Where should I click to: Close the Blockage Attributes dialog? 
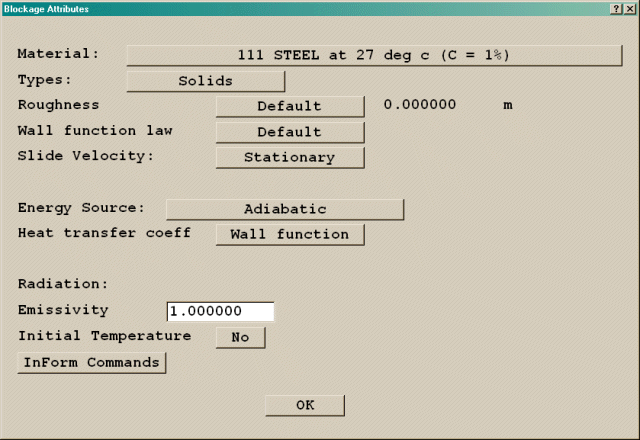pos(629,9)
